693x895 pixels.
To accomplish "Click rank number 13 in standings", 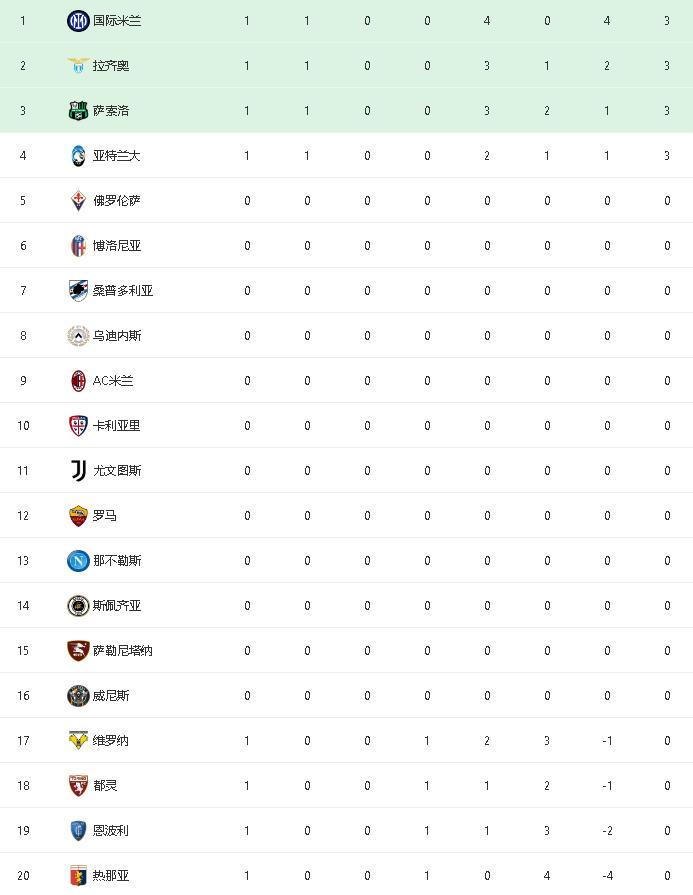I will click(x=23, y=561).
